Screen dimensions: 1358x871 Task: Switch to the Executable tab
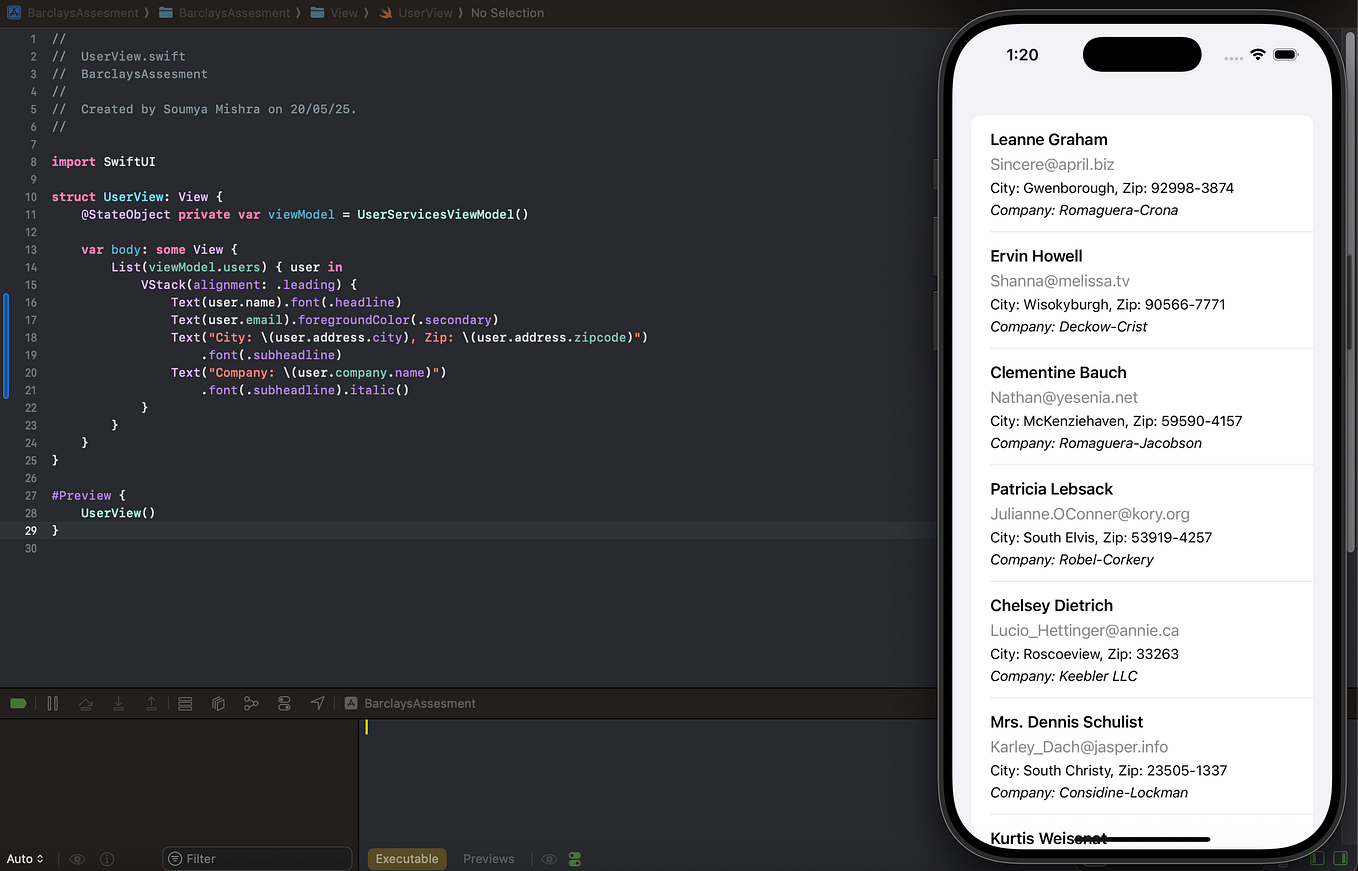pos(406,859)
